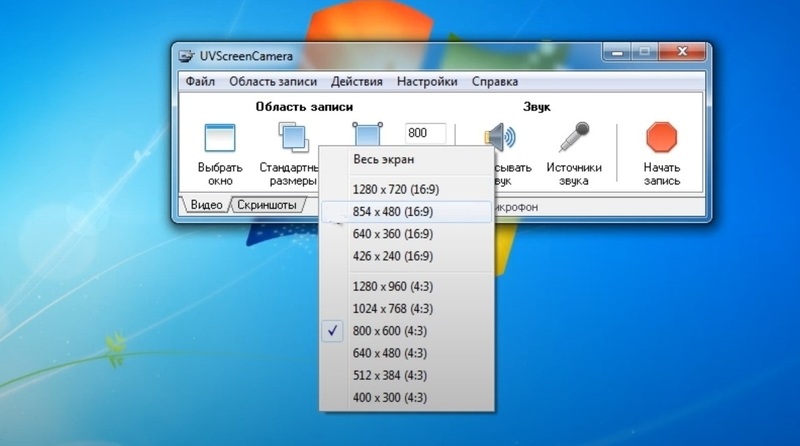Image resolution: width=800 pixels, height=446 pixels.
Task: Choose Весь экран from size list
Action: point(407,159)
